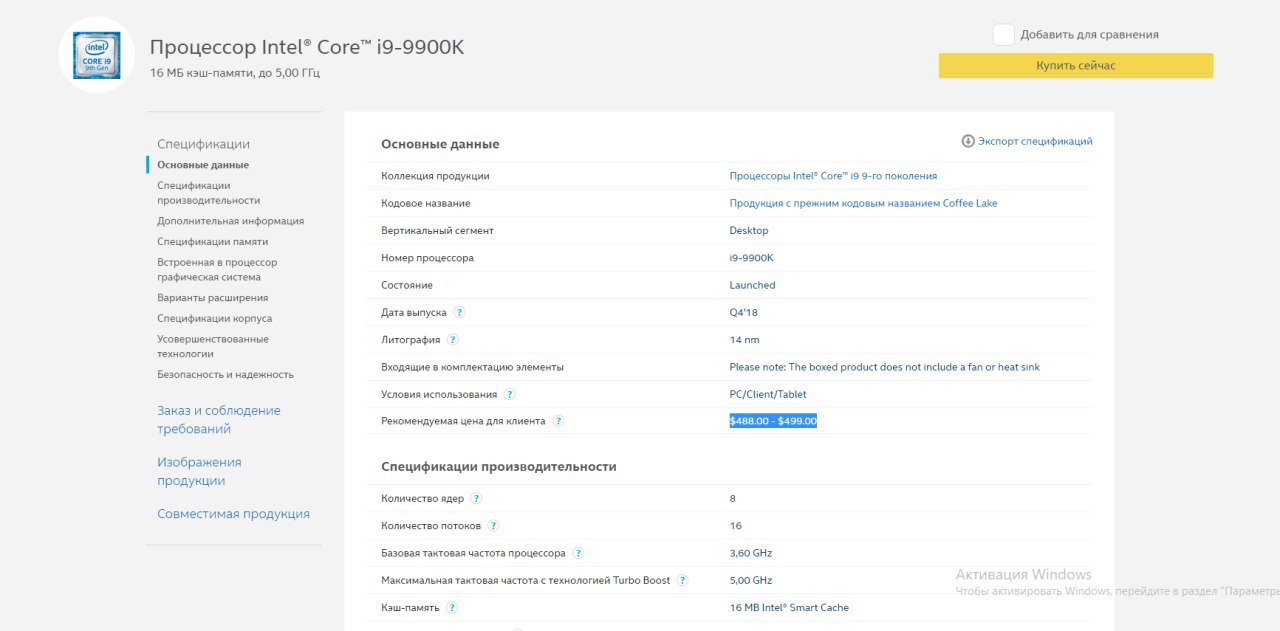Image resolution: width=1280 pixels, height=631 pixels.
Task: Open help icon beside 'Условия использования'
Action: 510,394
